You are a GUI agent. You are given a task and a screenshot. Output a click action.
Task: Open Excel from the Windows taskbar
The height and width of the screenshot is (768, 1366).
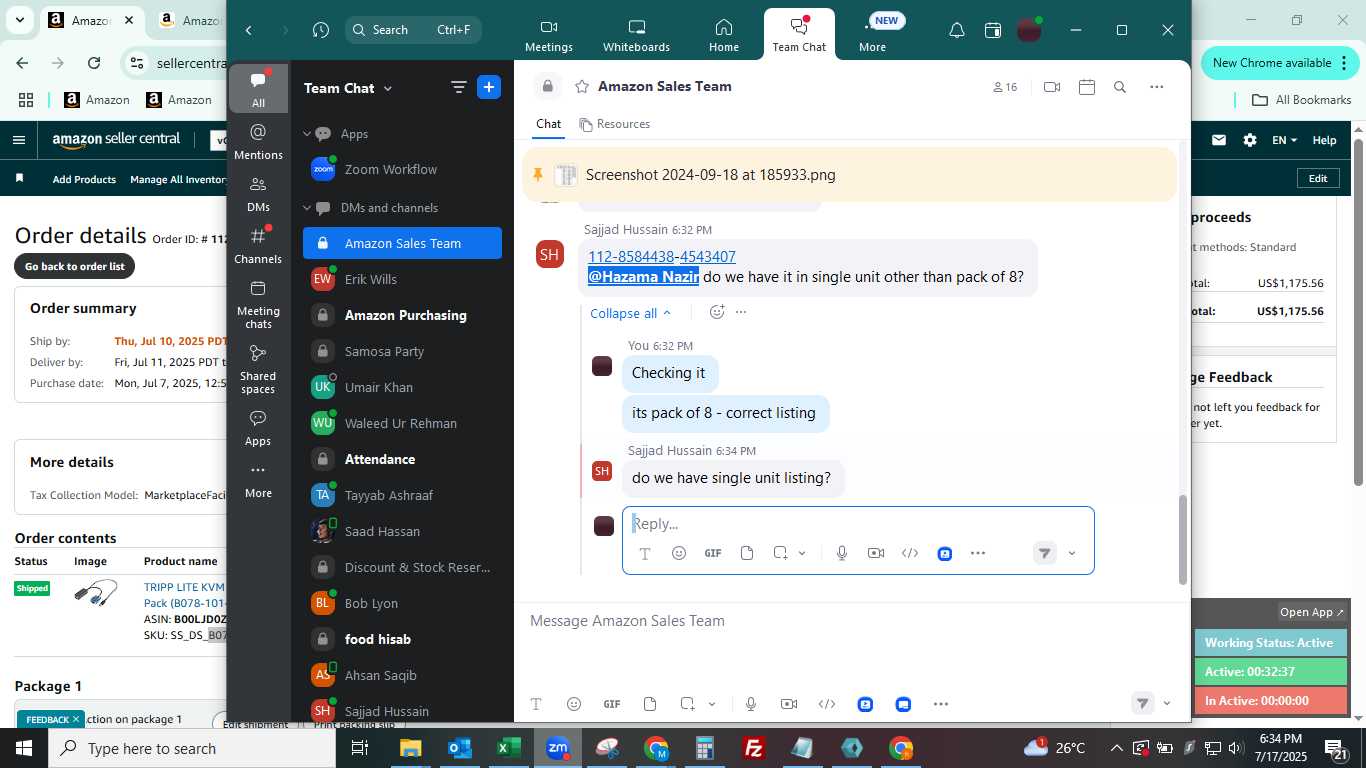point(509,748)
